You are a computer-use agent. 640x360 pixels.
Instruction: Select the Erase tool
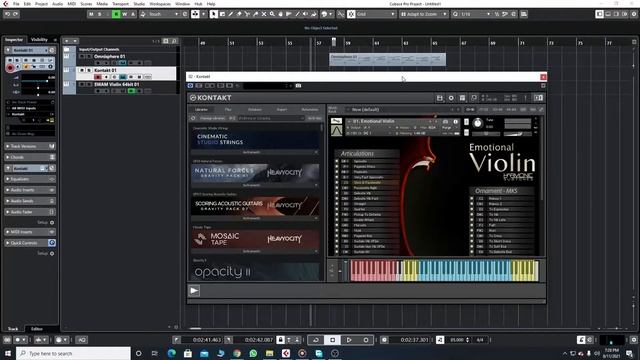pyautogui.click(x=239, y=14)
